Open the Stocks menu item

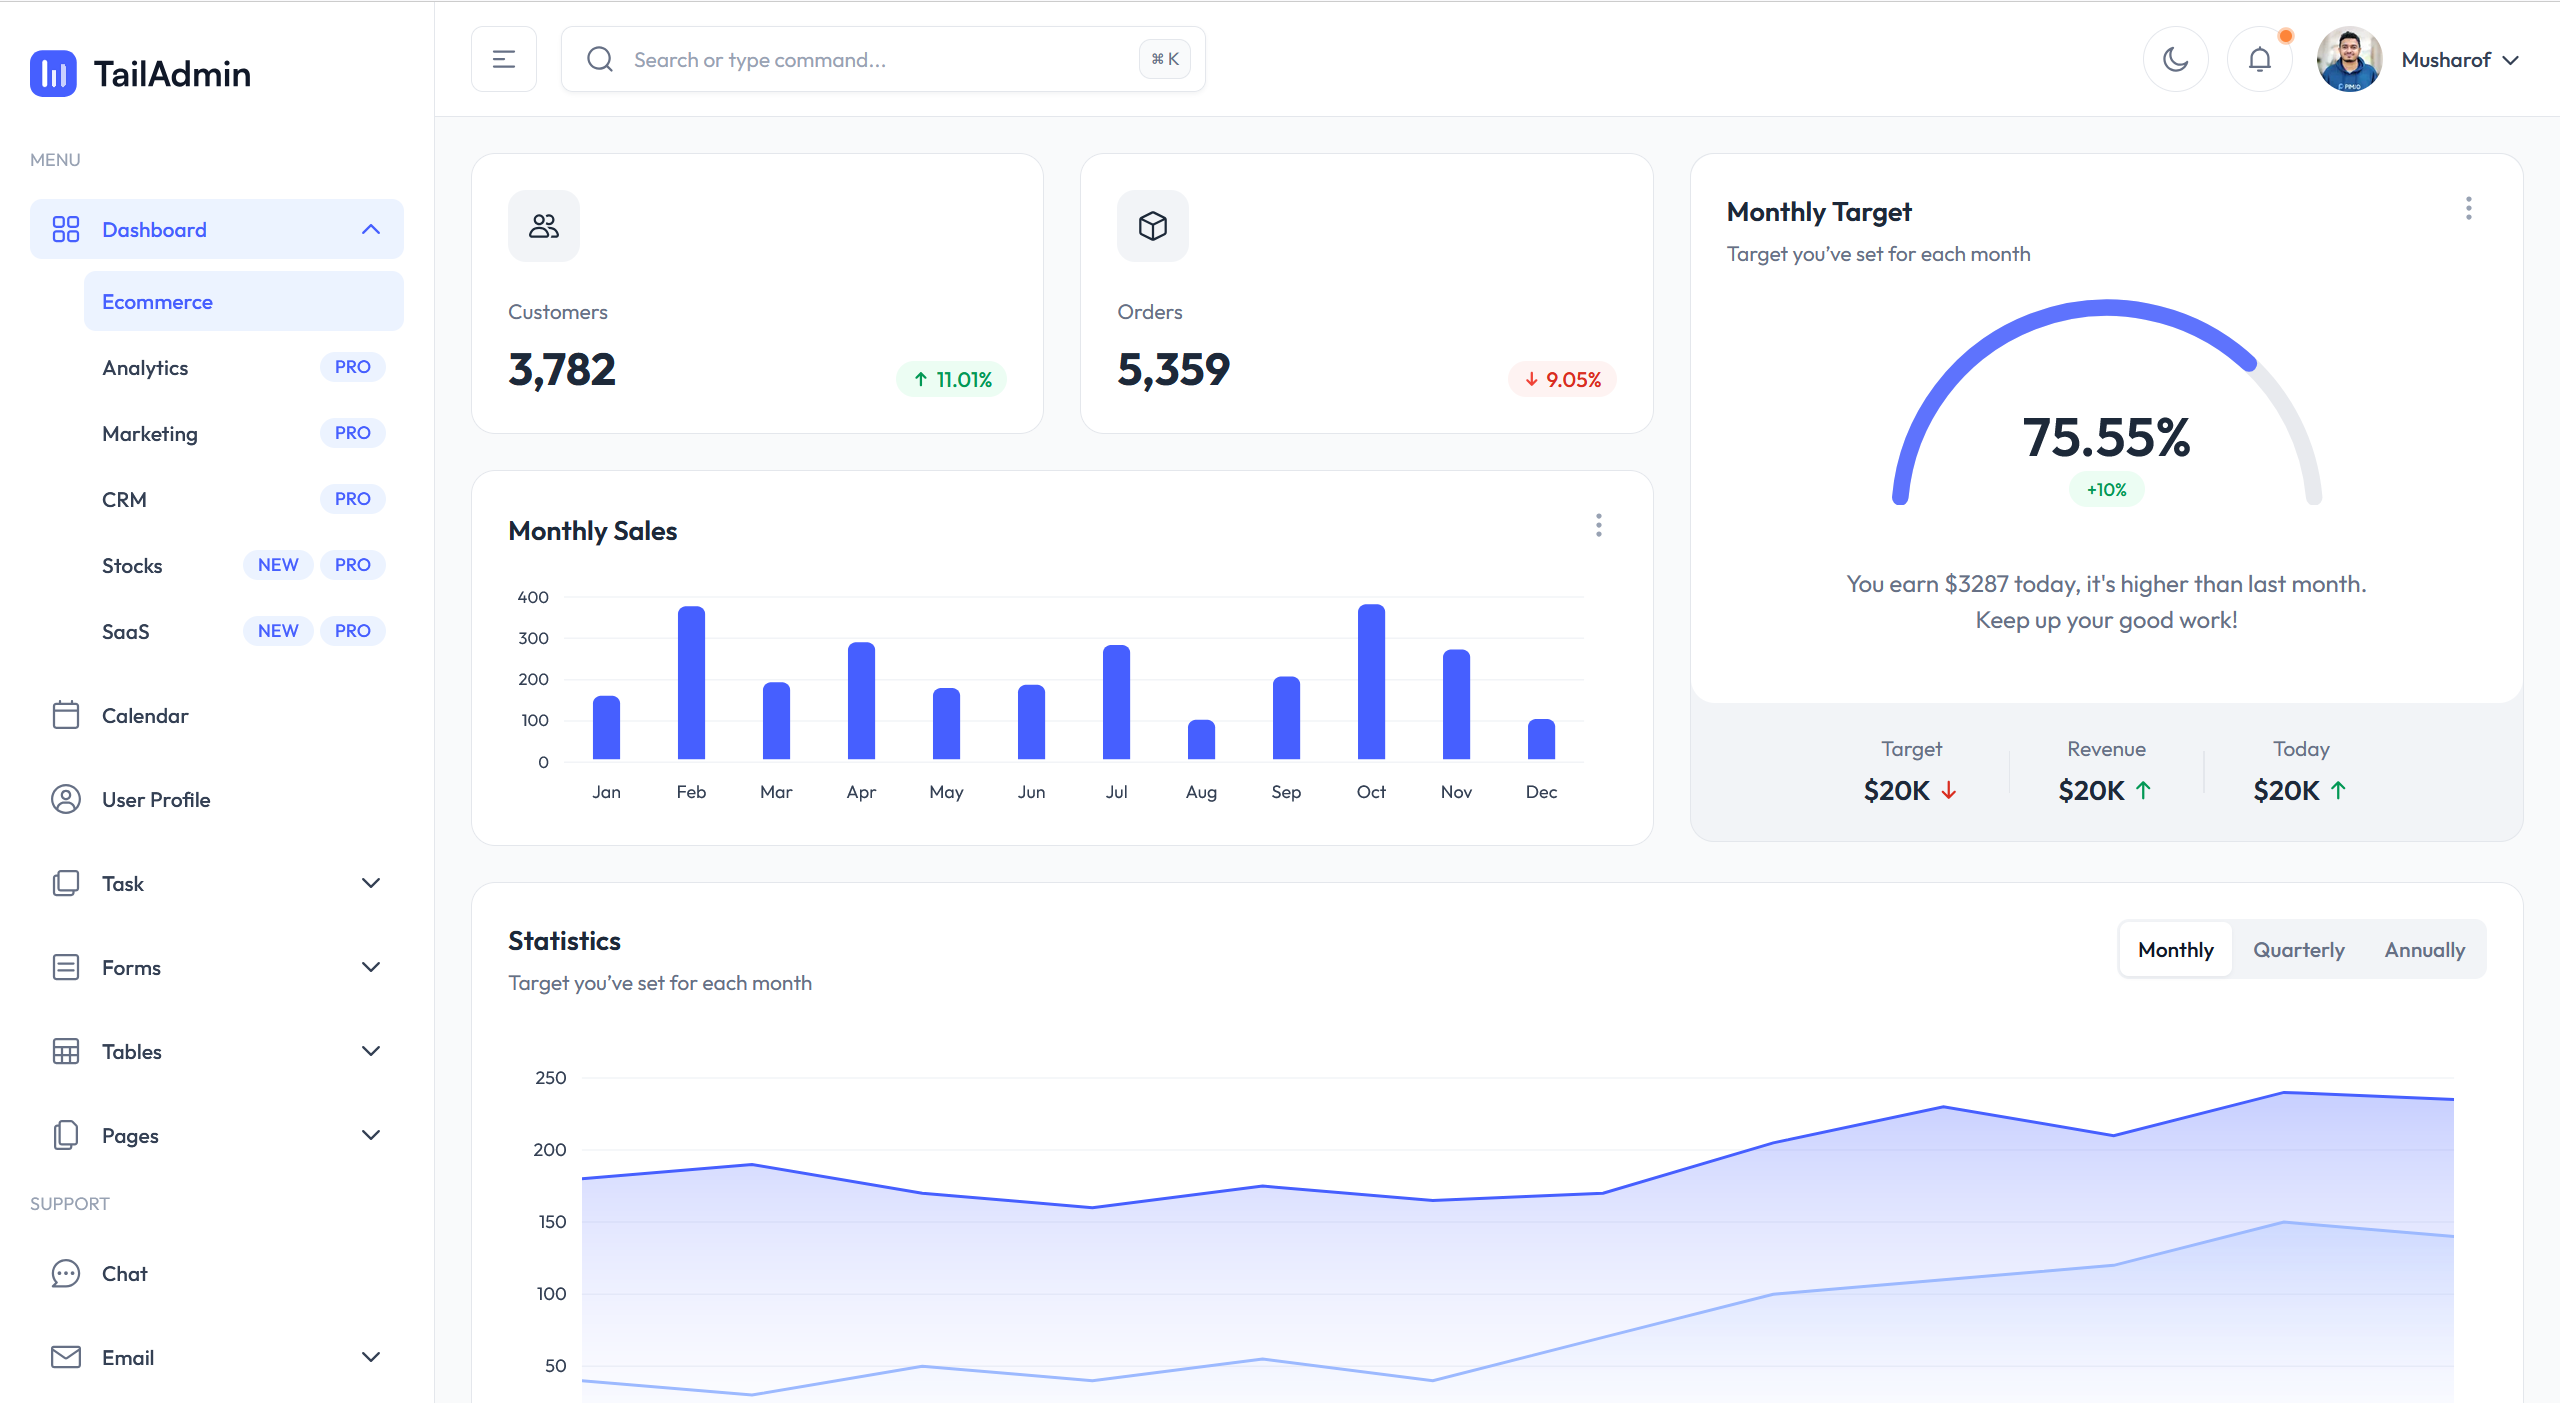tap(244, 565)
